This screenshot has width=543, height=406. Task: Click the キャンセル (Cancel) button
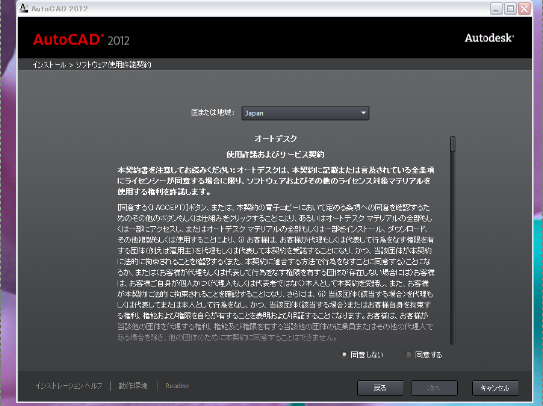pyautogui.click(x=495, y=388)
